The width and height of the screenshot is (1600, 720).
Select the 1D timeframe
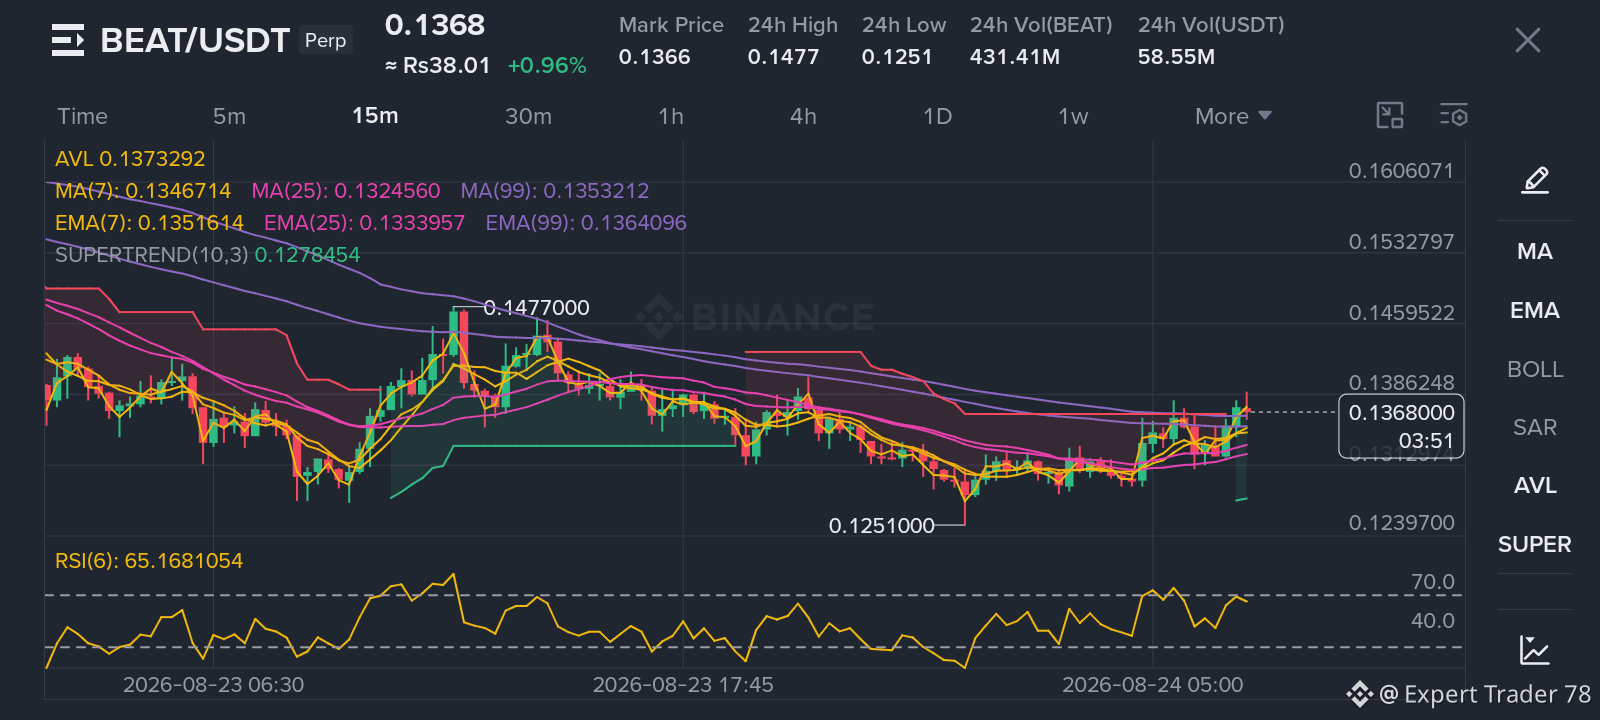pyautogui.click(x=937, y=116)
